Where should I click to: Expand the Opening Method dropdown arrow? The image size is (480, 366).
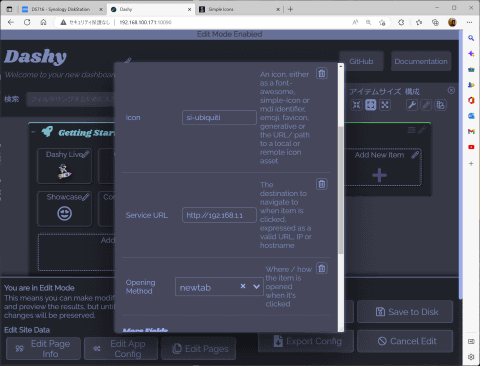[x=256, y=286]
